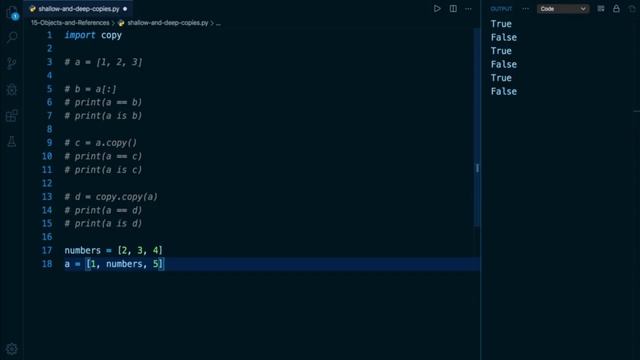
Task: Open the 15-Objects-and-References breadcrumb folder
Action: (70, 23)
